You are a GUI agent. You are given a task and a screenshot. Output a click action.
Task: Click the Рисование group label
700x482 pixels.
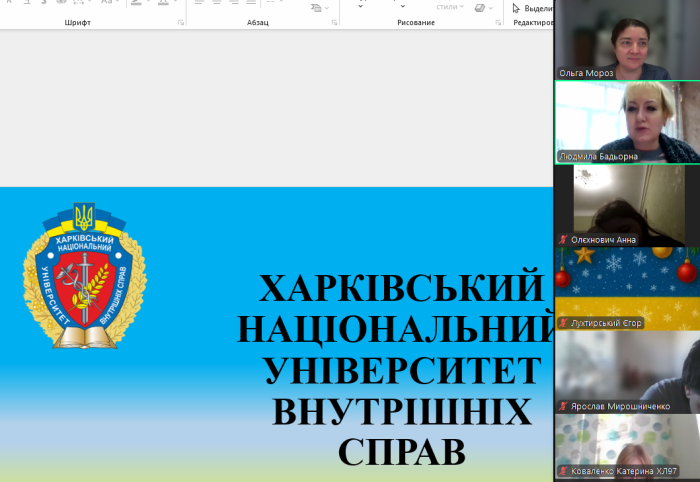(x=416, y=22)
